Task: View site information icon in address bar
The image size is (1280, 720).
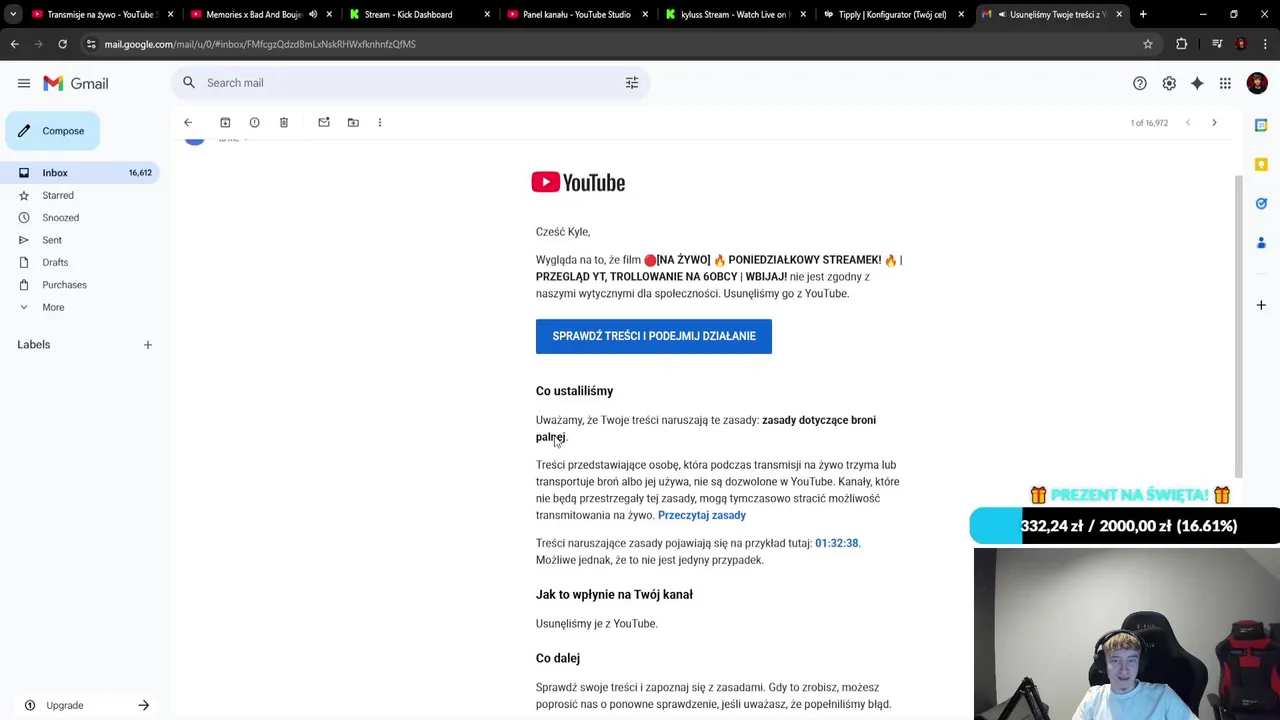Action: click(x=91, y=44)
